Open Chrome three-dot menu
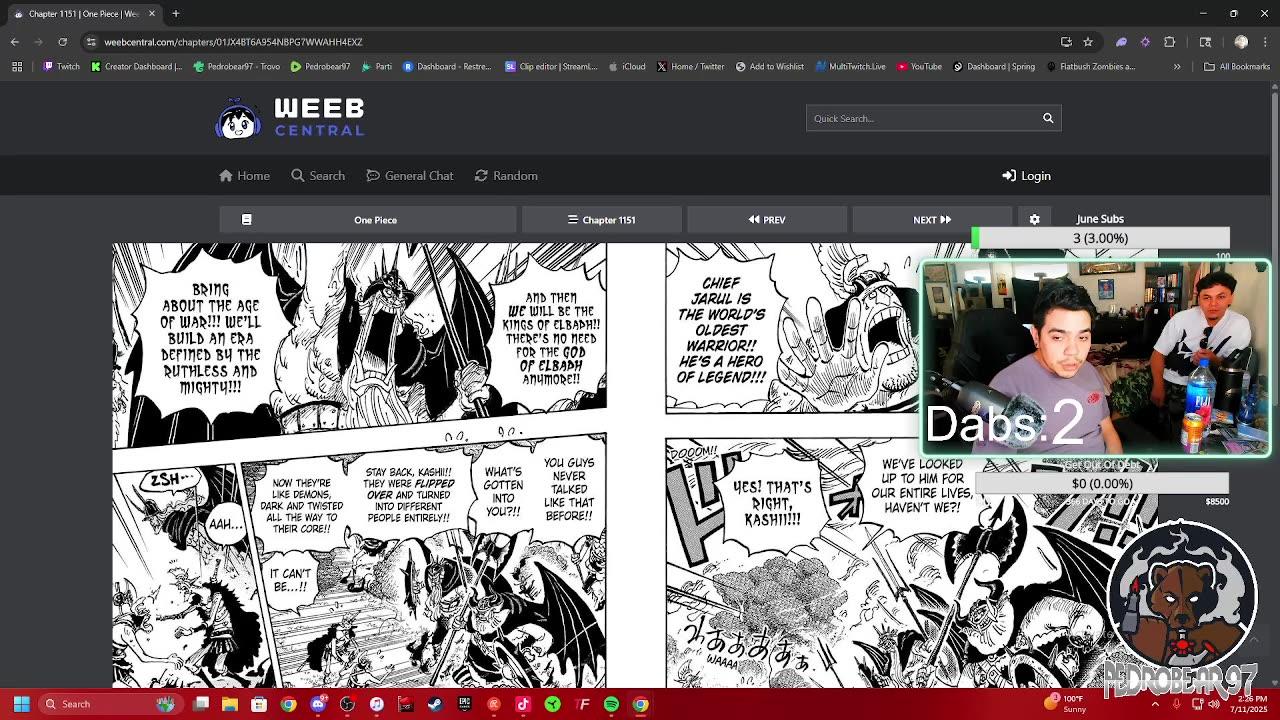This screenshot has width=1280, height=720. coord(1264,42)
